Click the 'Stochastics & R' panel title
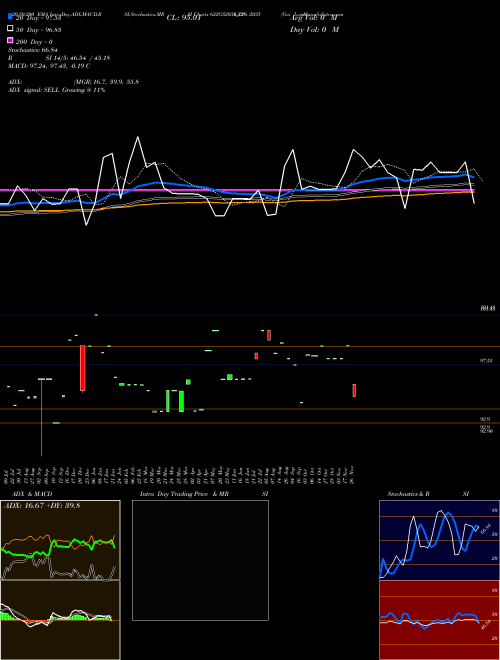This screenshot has height=660, width=500. click(x=408, y=494)
